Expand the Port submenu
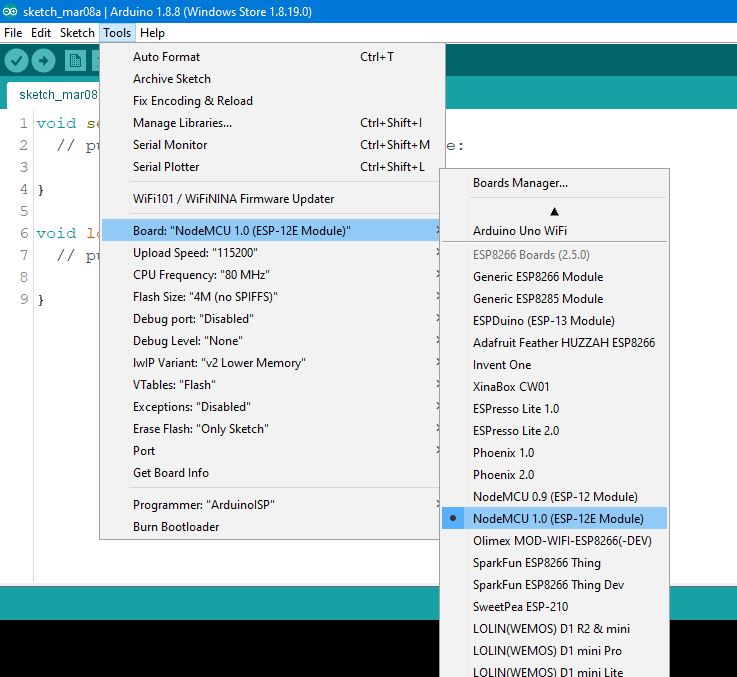 271,451
